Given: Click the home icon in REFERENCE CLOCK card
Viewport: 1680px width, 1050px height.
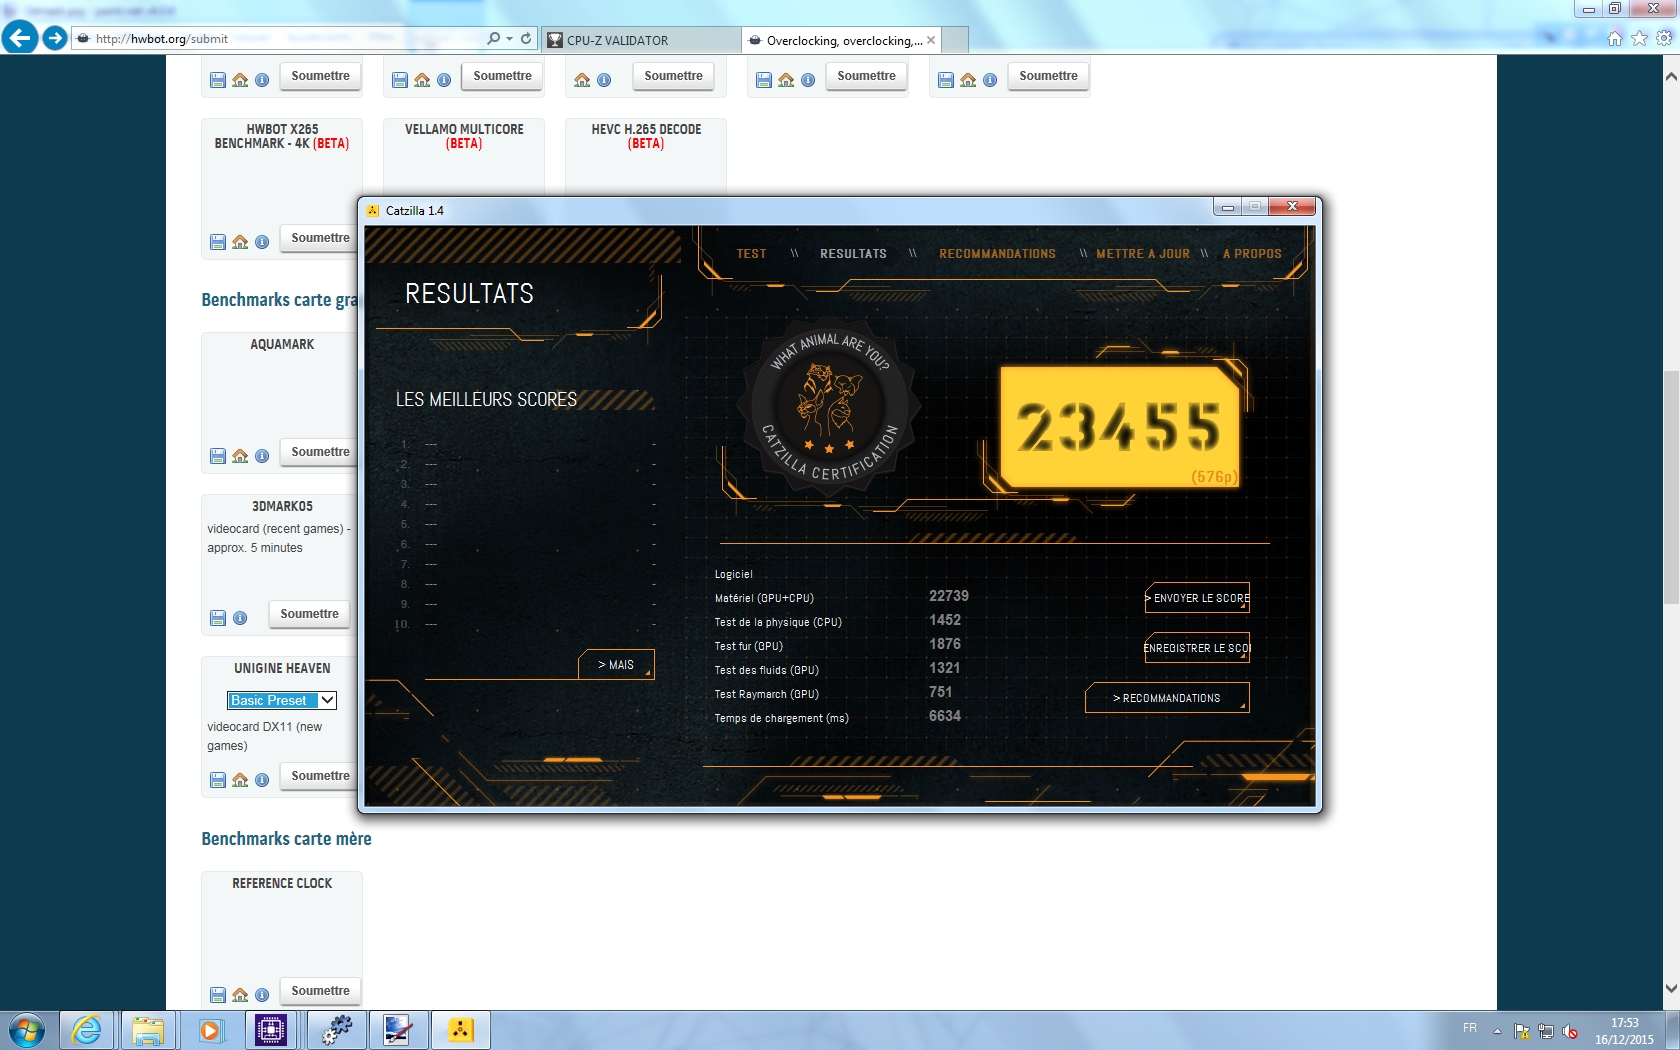Looking at the screenshot, I should [240, 995].
